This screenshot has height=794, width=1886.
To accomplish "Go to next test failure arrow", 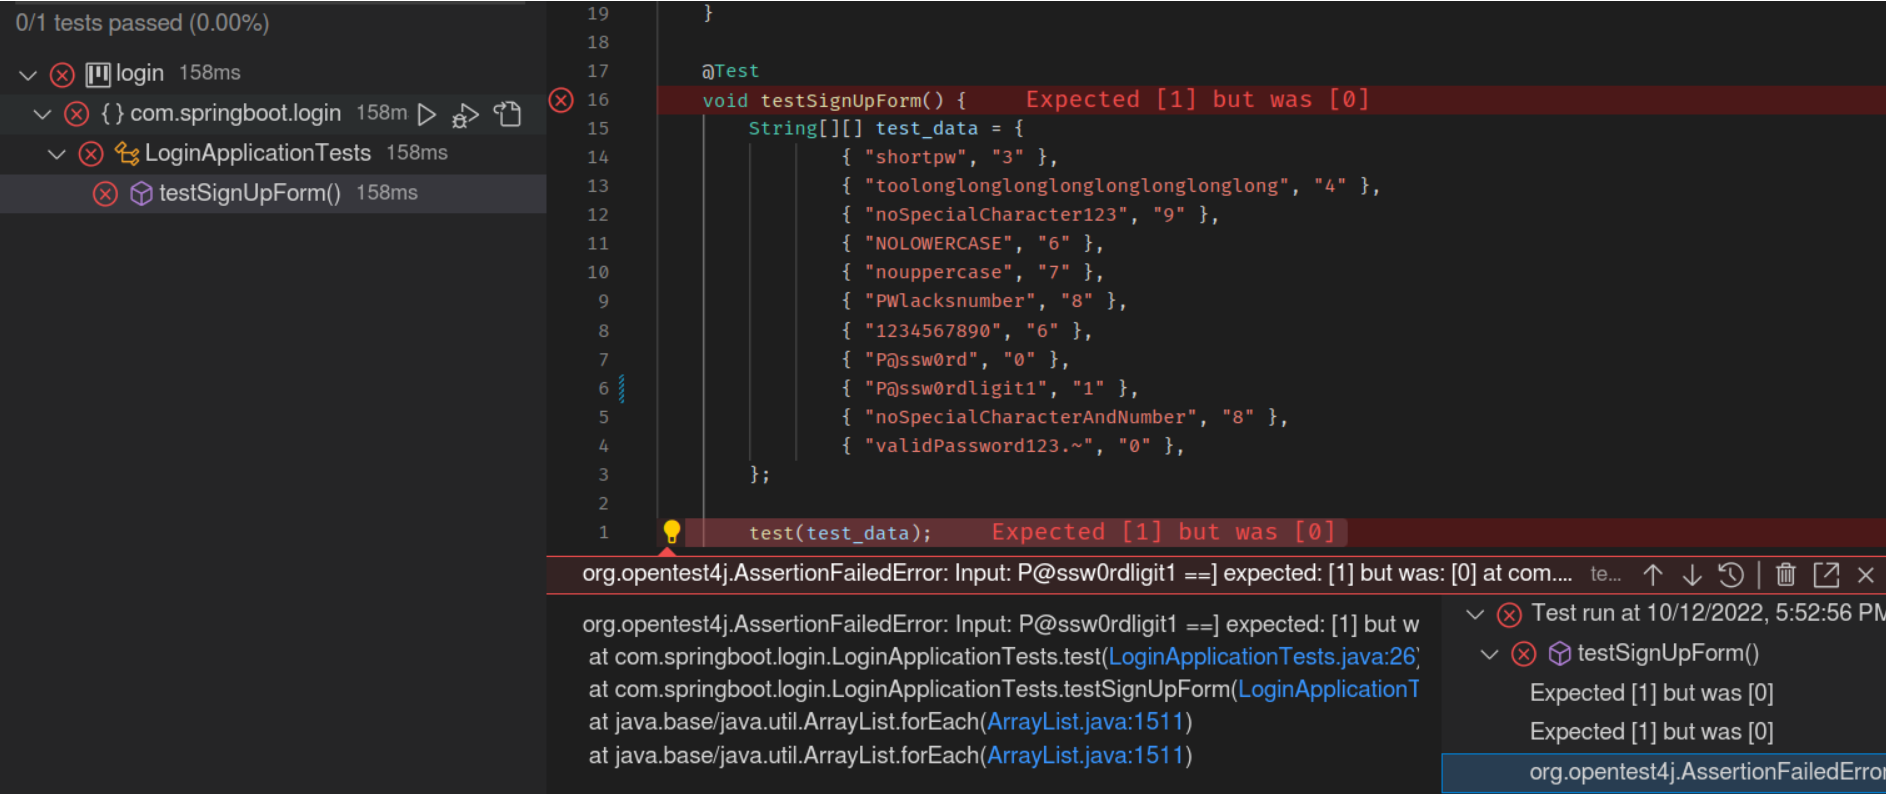I will [x=1692, y=575].
